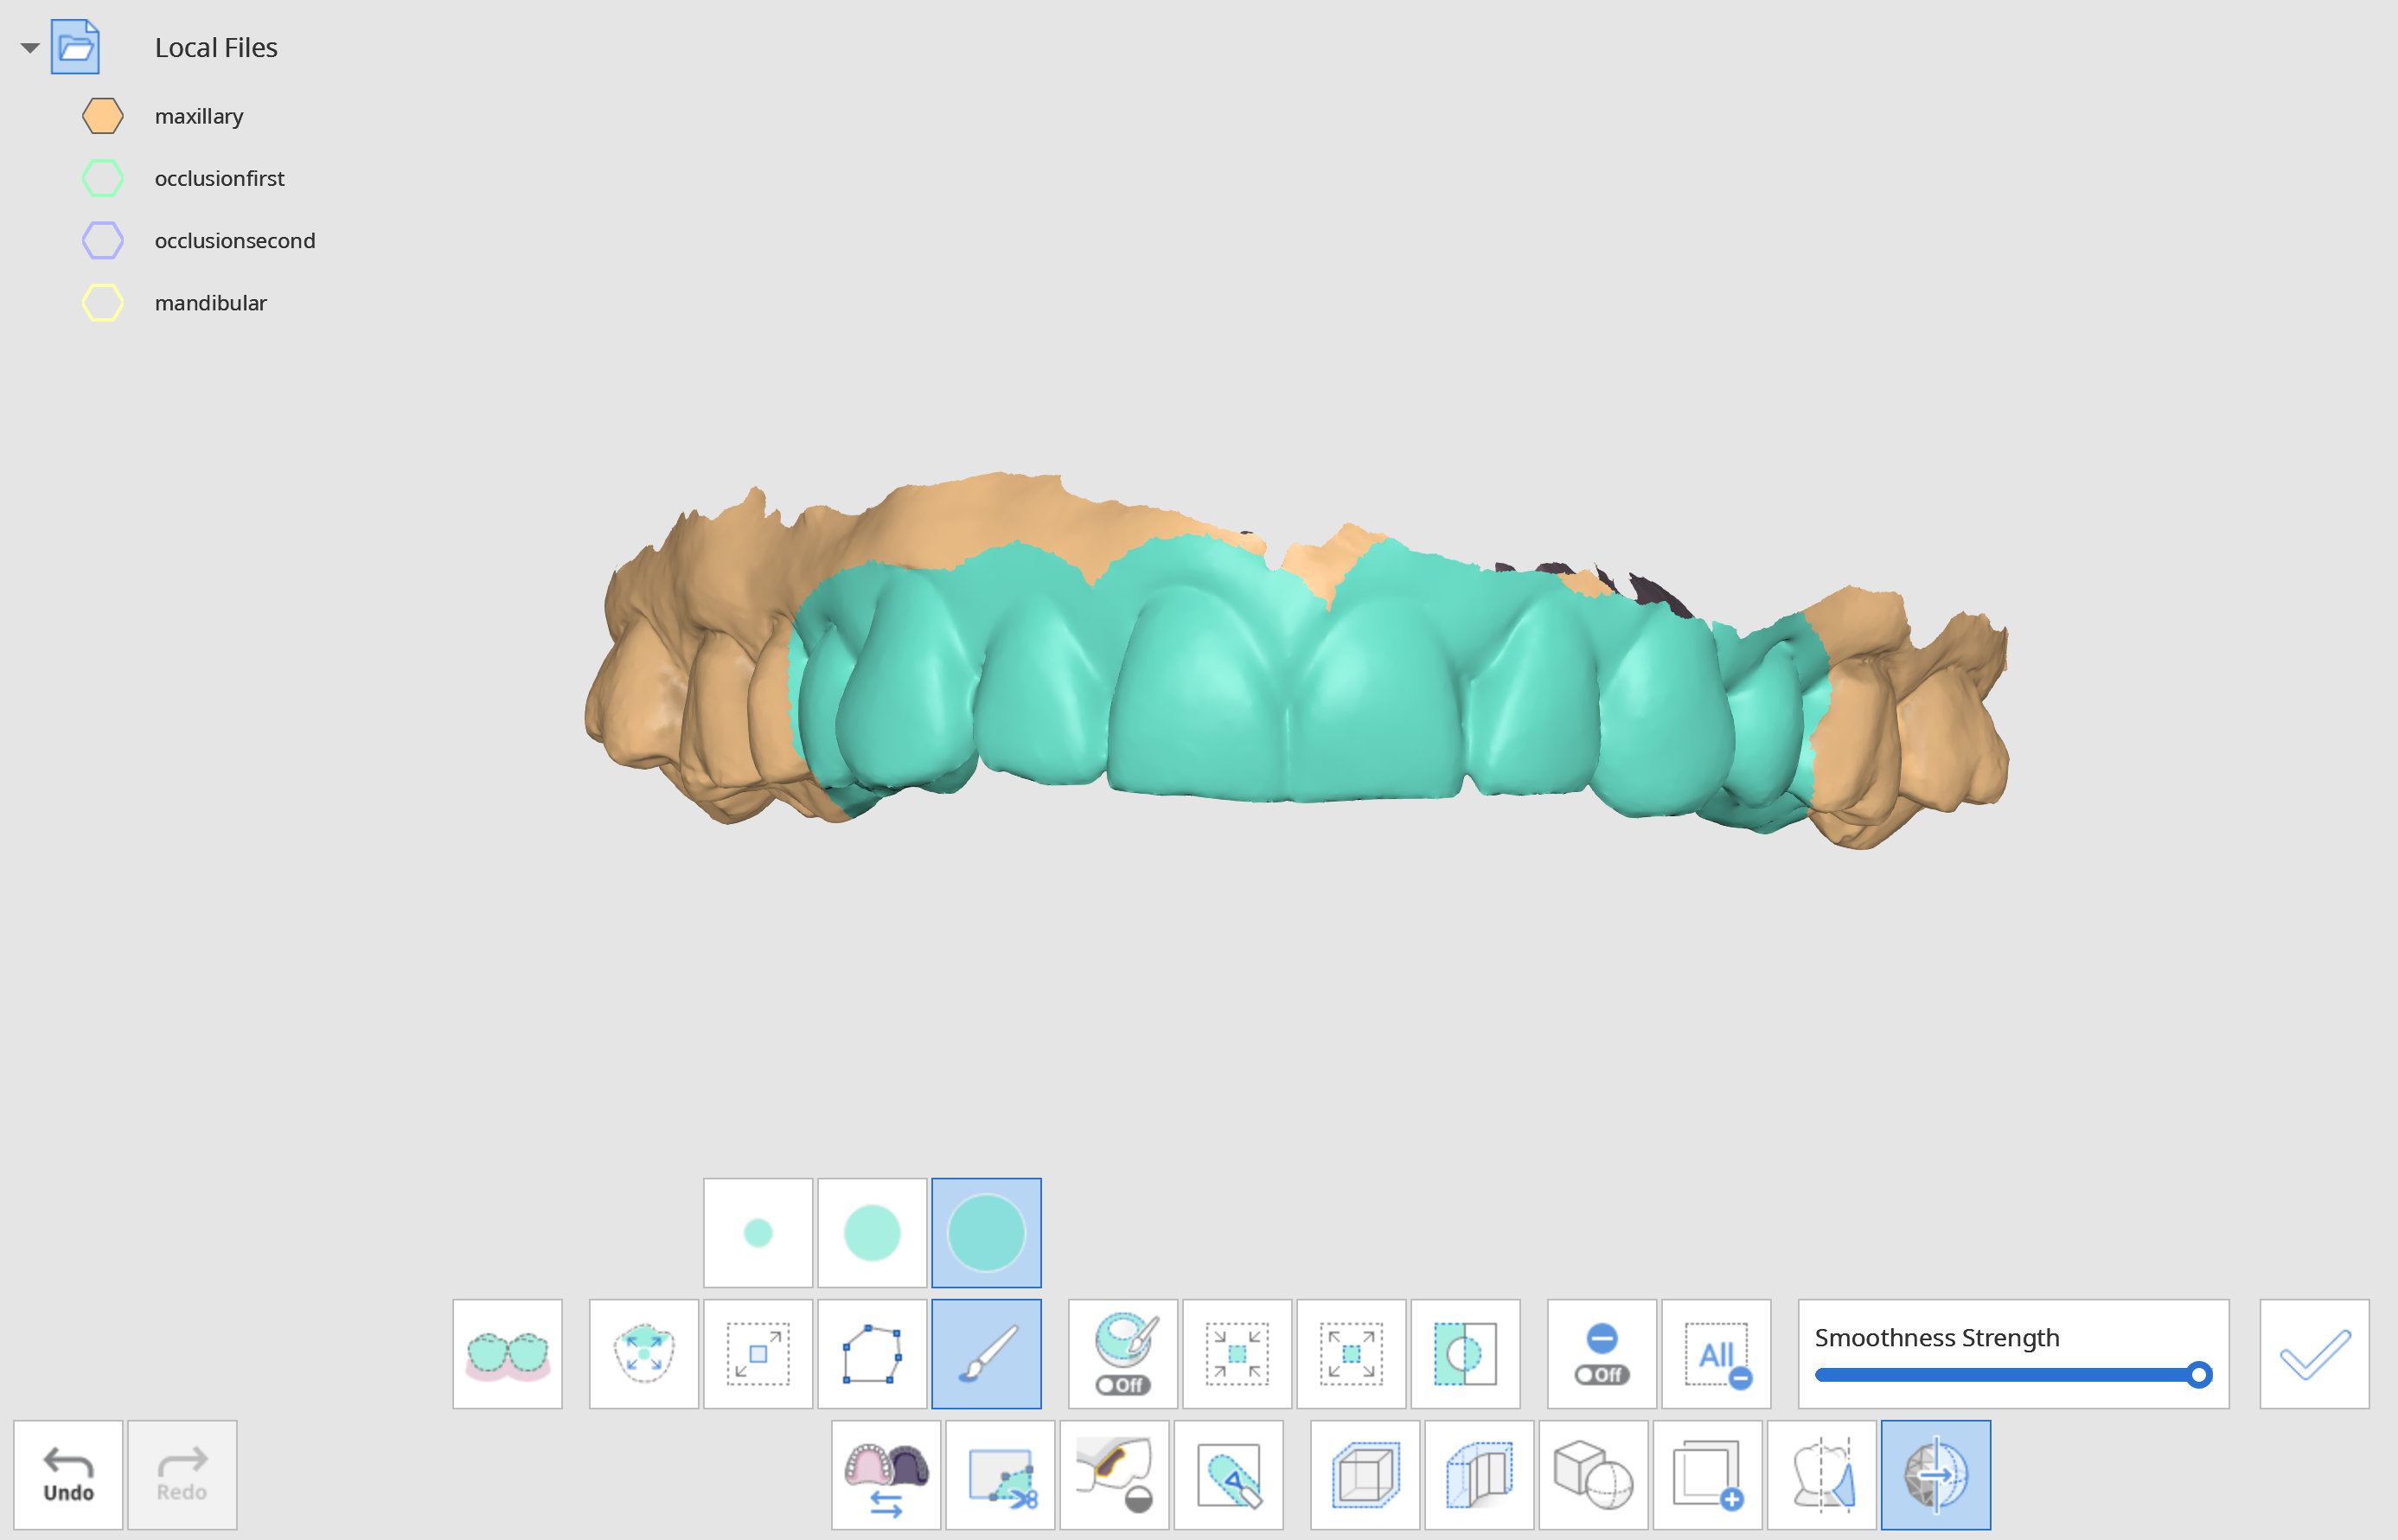Expand the selected area
The image size is (2398, 1540).
(1351, 1354)
